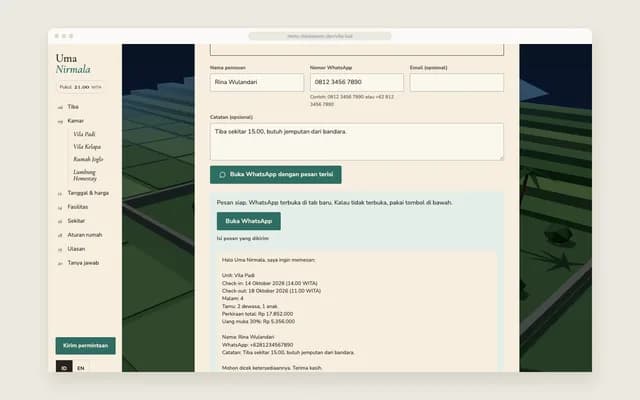Switch language to EN
Image resolution: width=640 pixels, height=400 pixels.
tap(81, 368)
